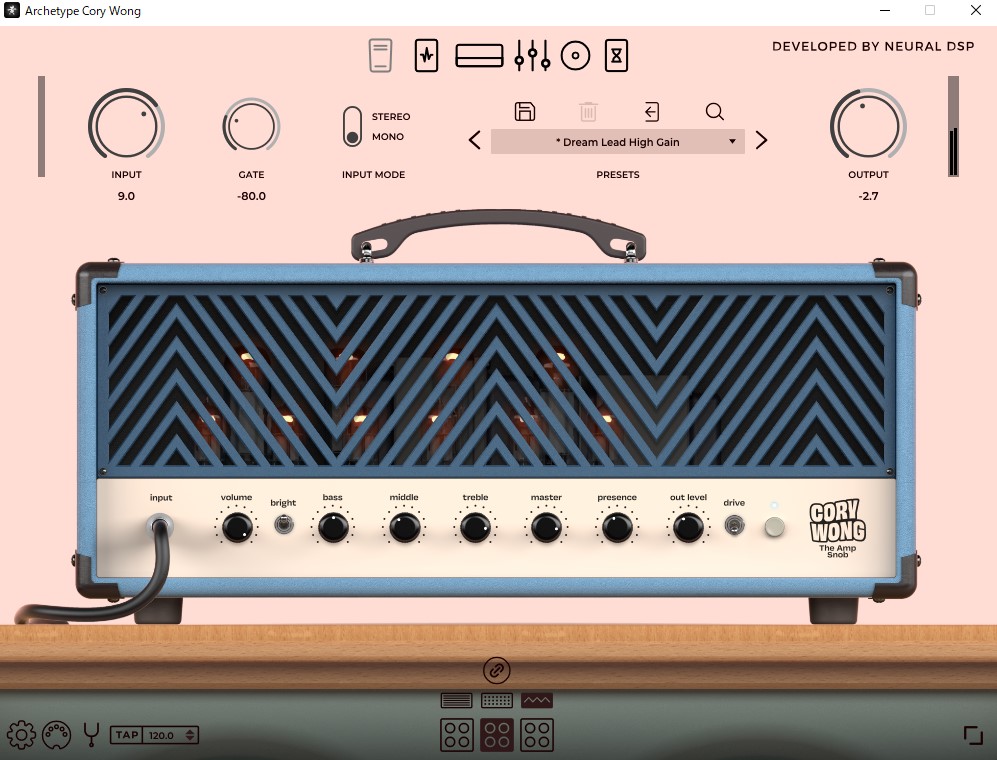Search presets with the magnifier icon
Image resolution: width=997 pixels, height=760 pixels.
715,111
